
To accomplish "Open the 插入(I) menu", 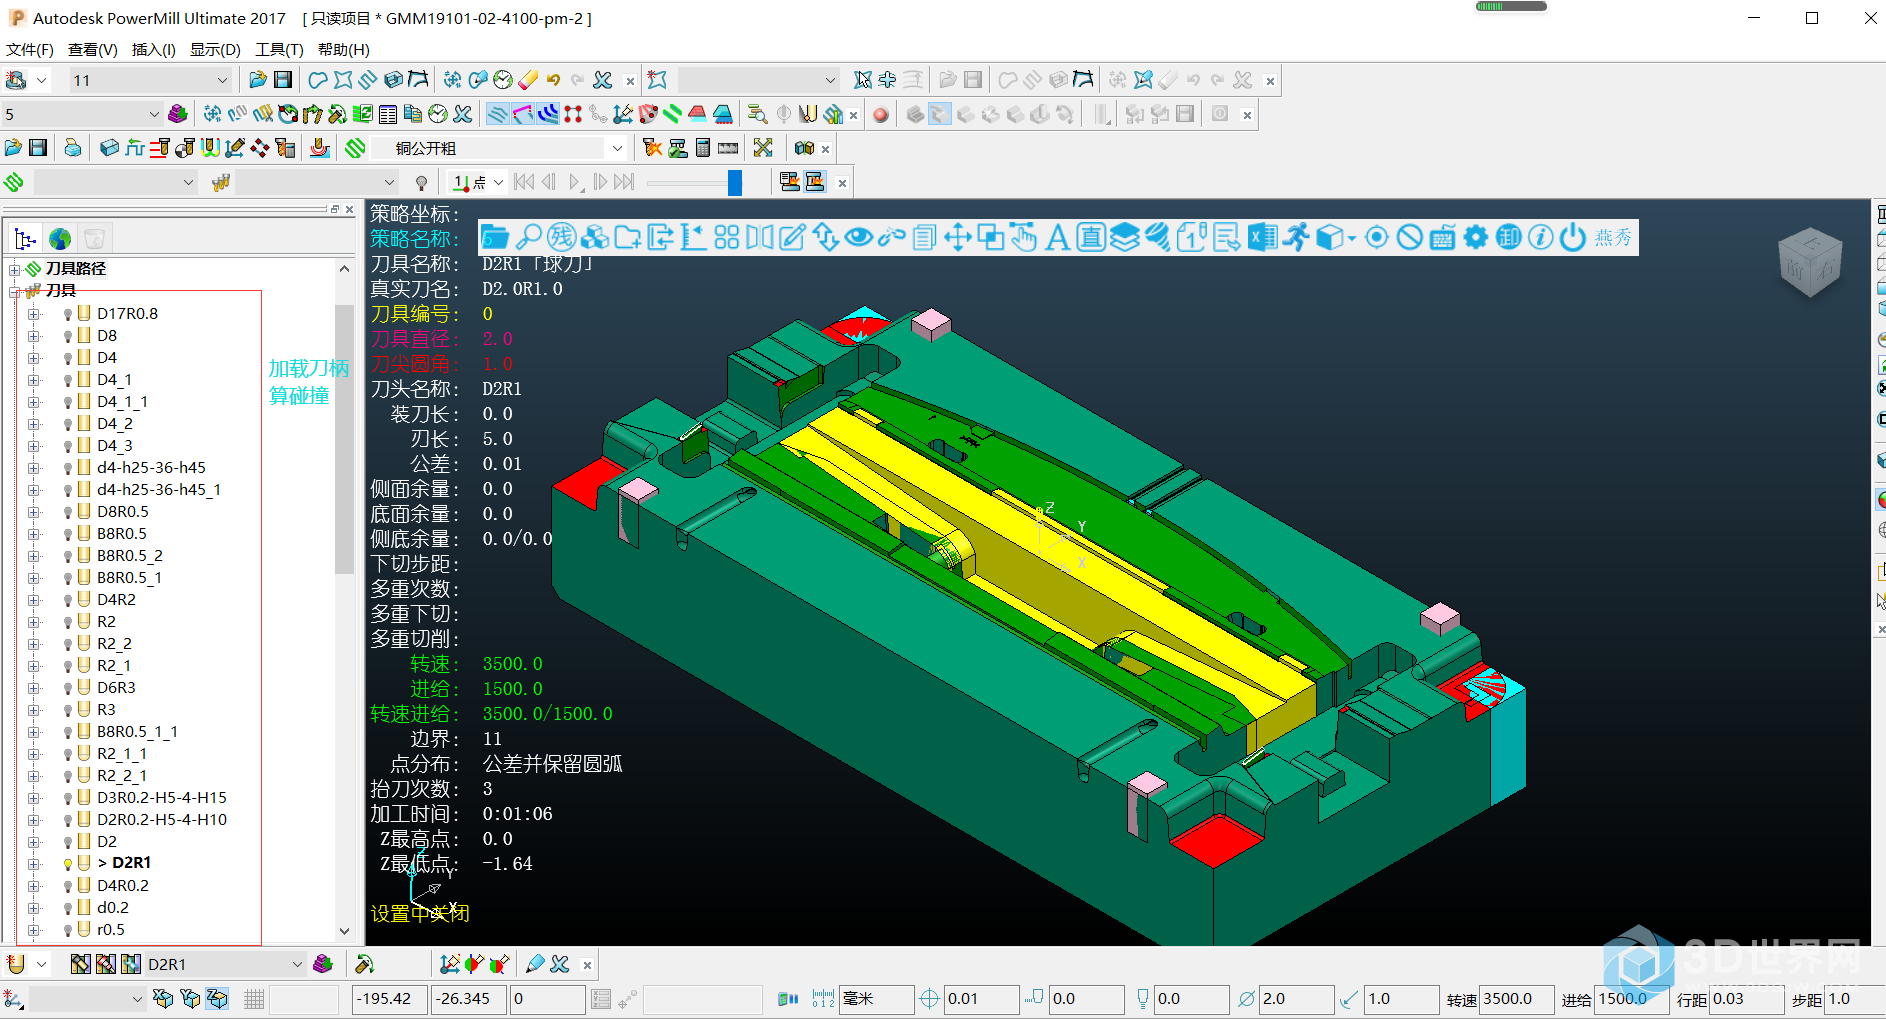I will (x=154, y=49).
